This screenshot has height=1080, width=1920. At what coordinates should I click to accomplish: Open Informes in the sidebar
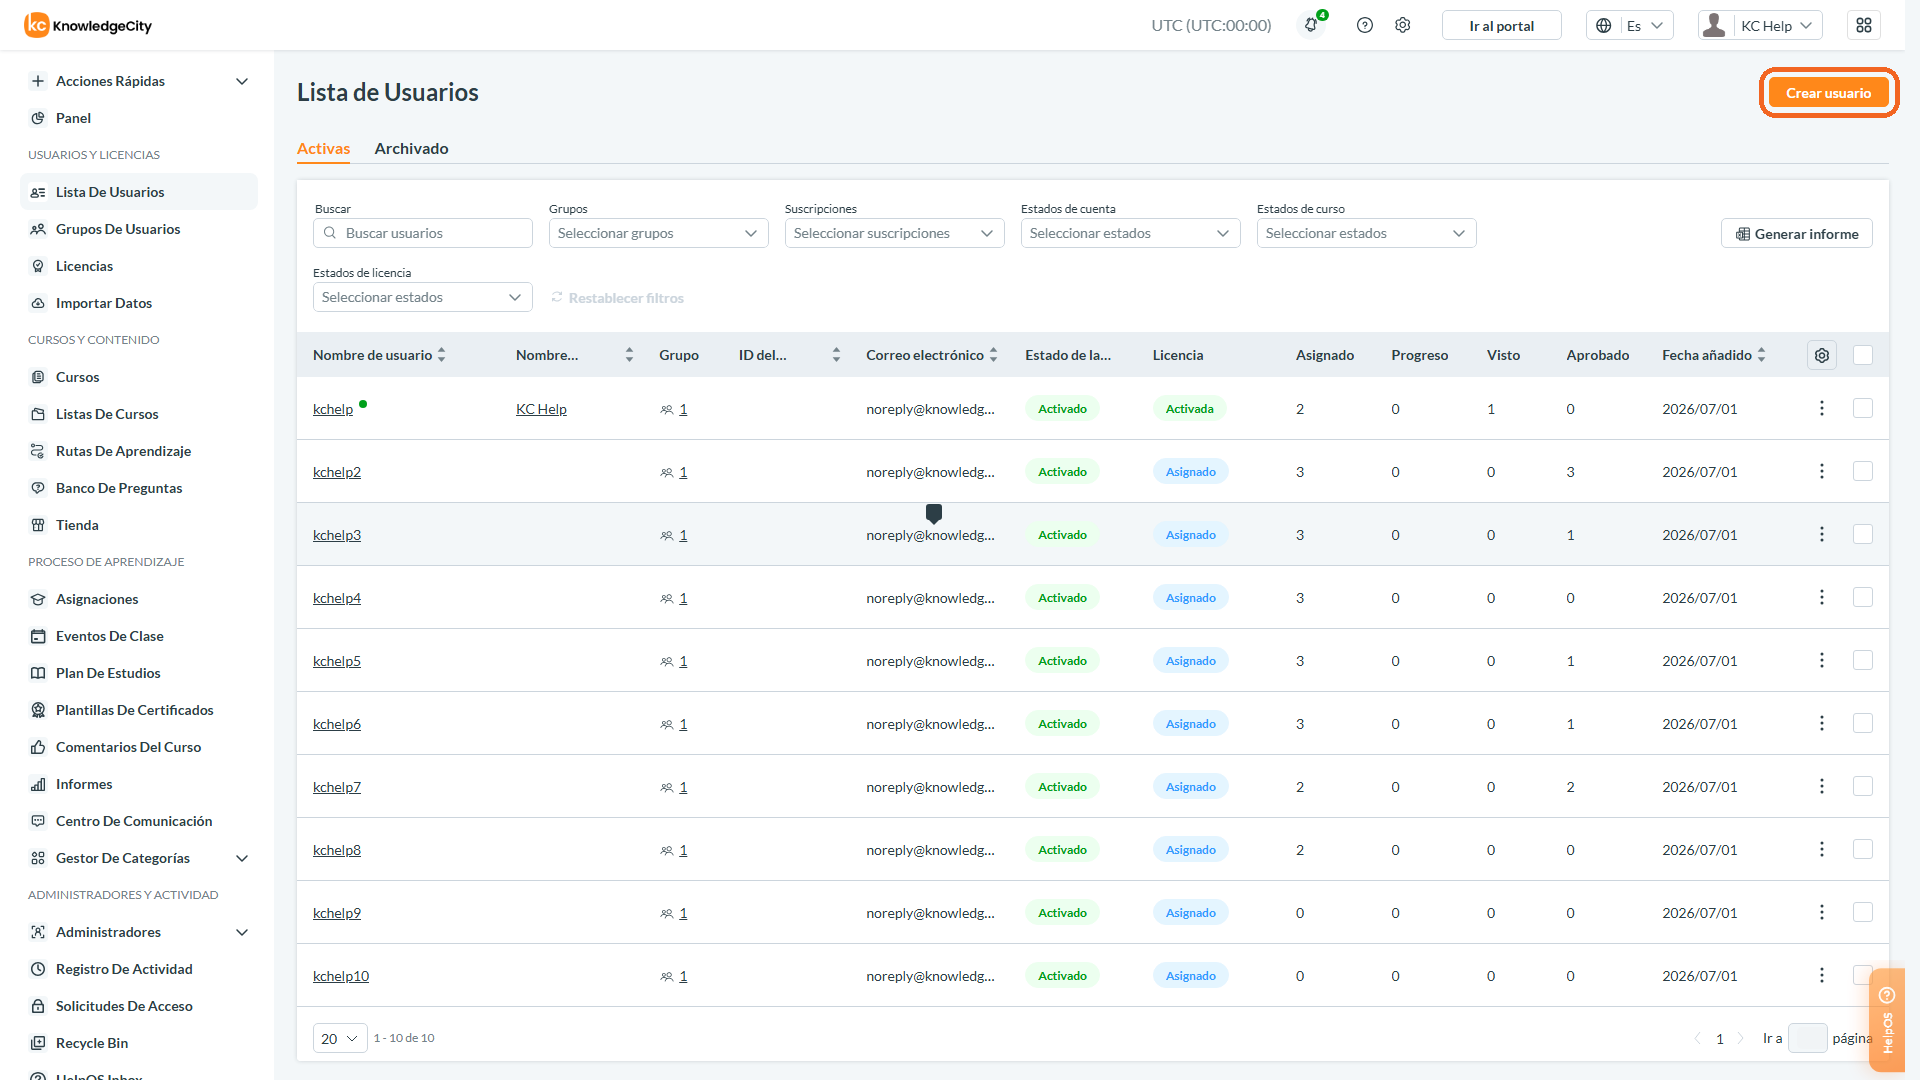point(139,784)
